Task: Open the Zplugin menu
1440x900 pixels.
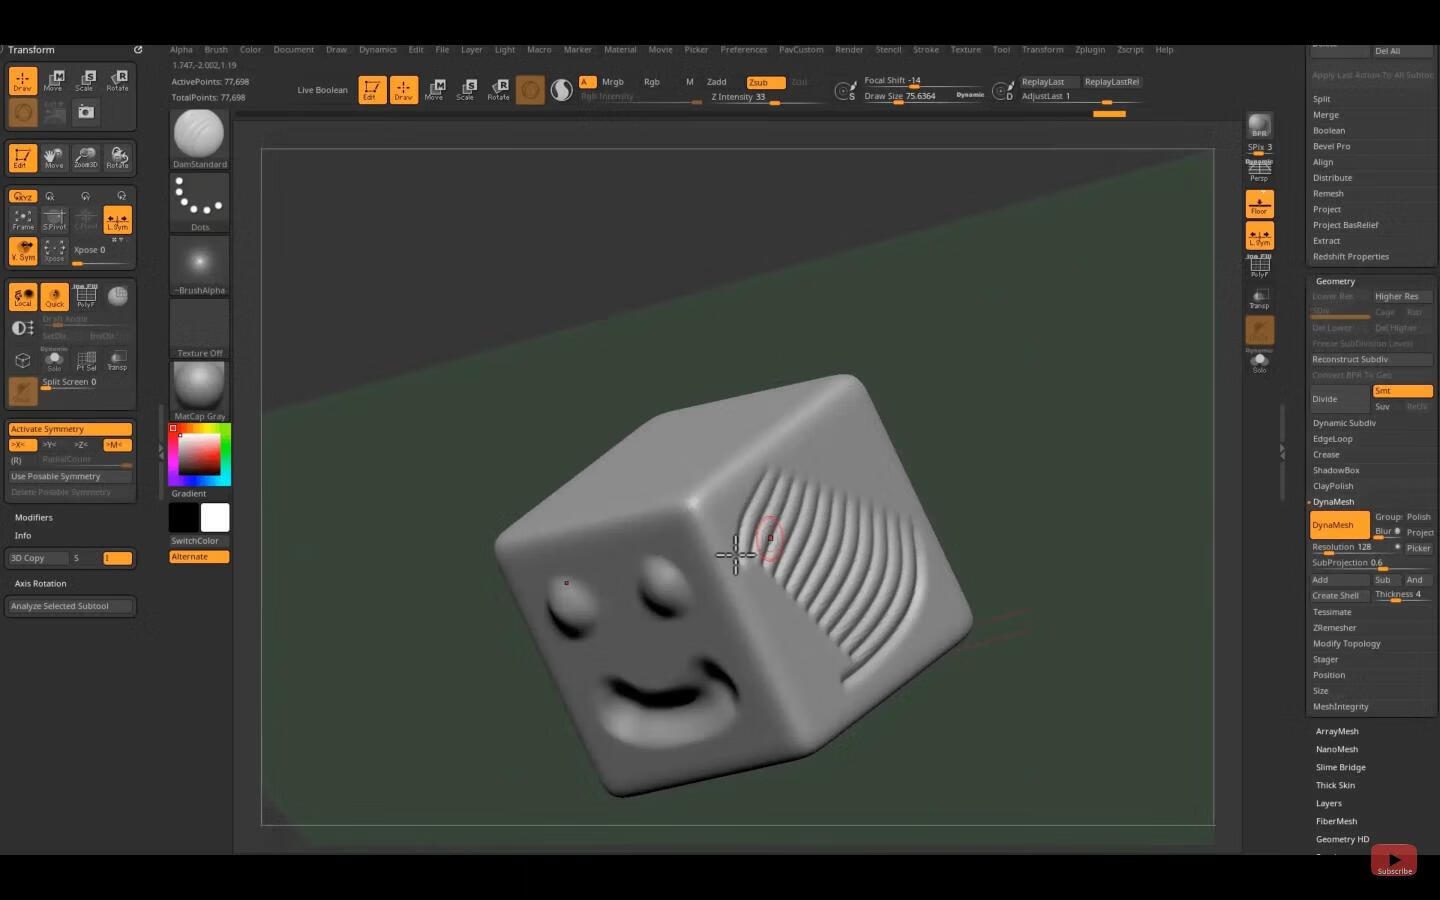Action: pos(1090,49)
